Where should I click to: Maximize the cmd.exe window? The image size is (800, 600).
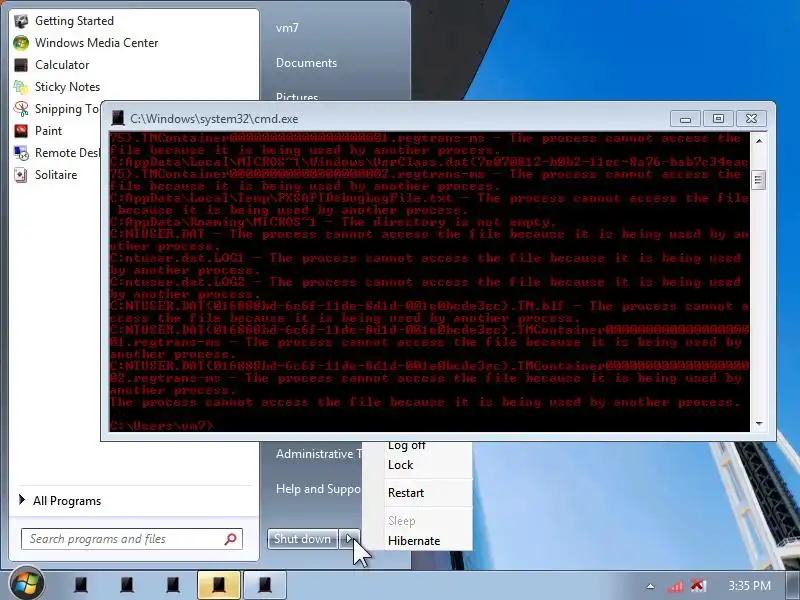tap(718, 119)
